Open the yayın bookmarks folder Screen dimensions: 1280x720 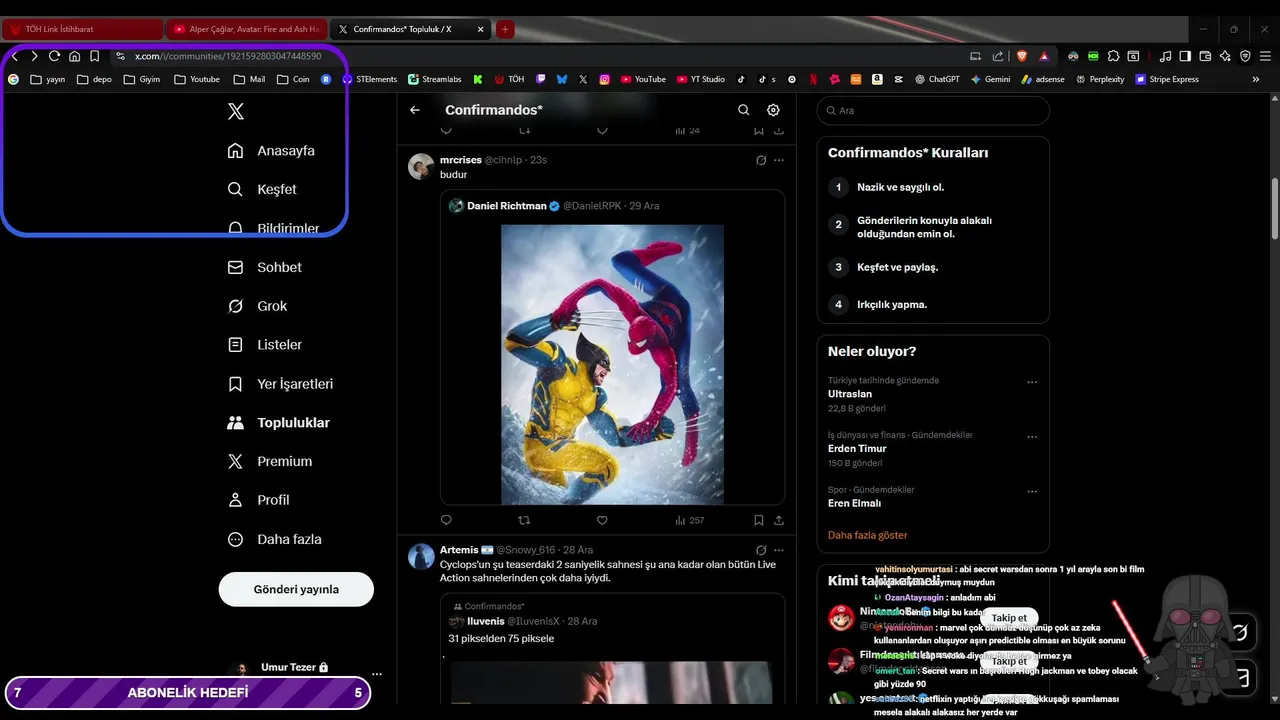click(x=48, y=79)
